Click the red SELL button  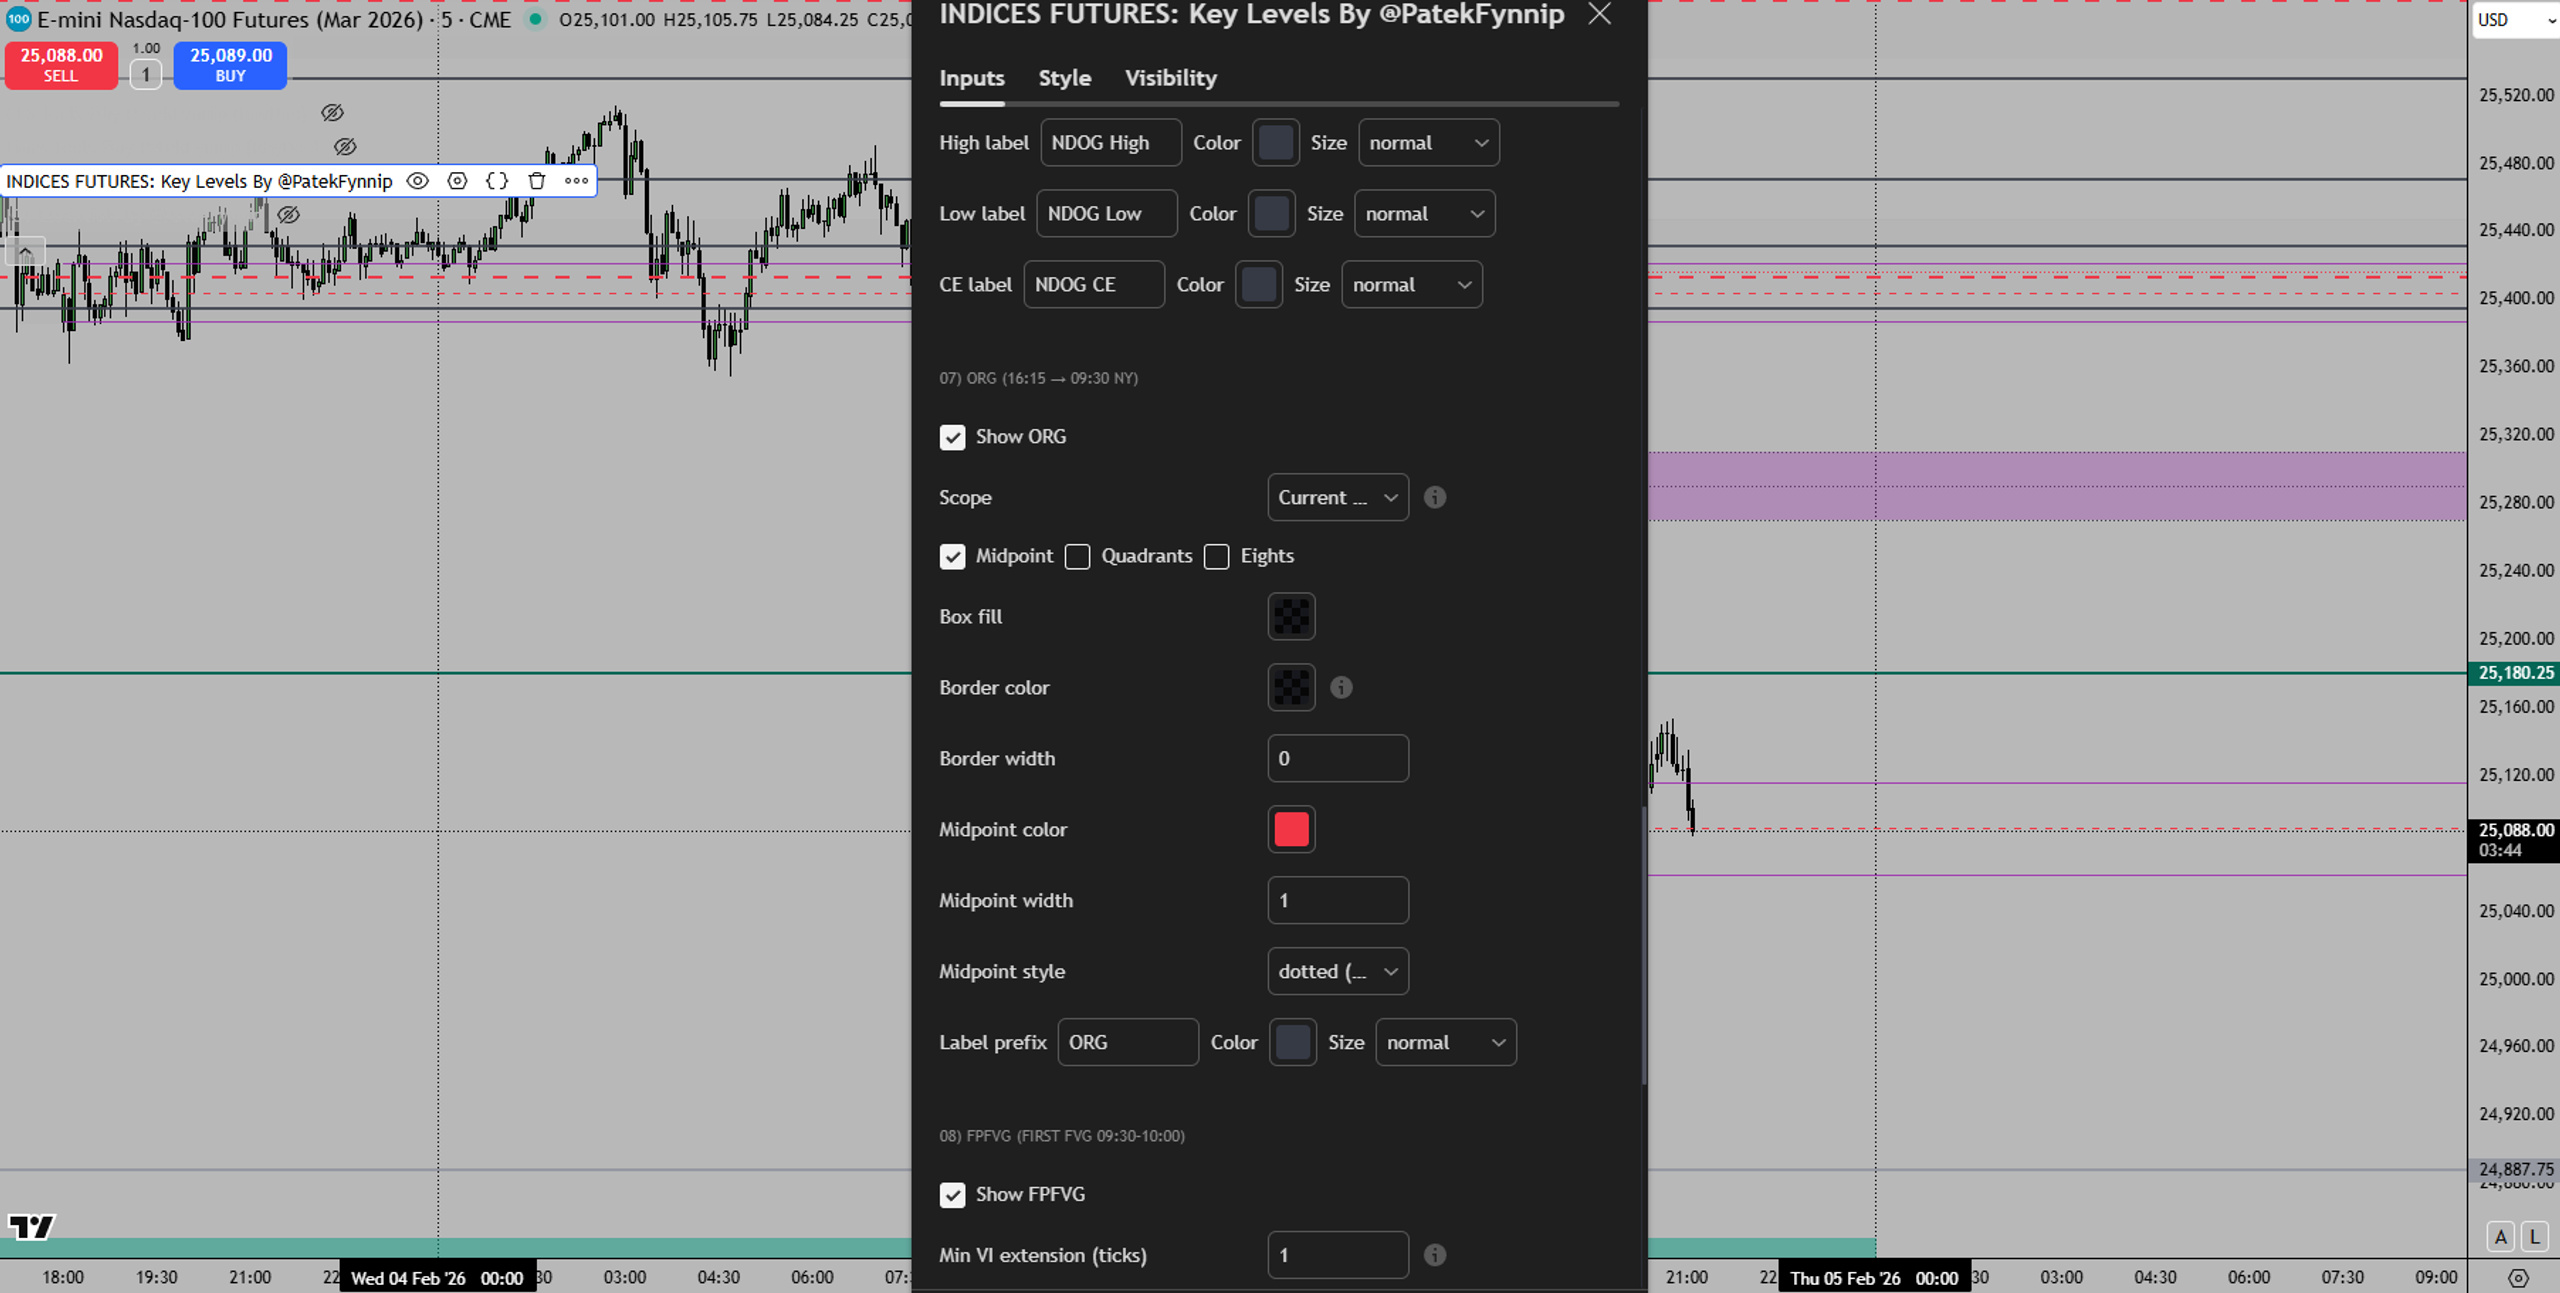click(61, 65)
